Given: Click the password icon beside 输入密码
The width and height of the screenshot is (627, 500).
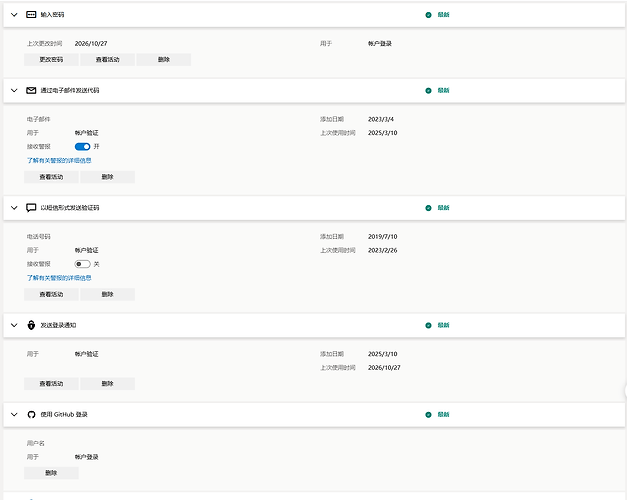Looking at the screenshot, I should 31,15.
